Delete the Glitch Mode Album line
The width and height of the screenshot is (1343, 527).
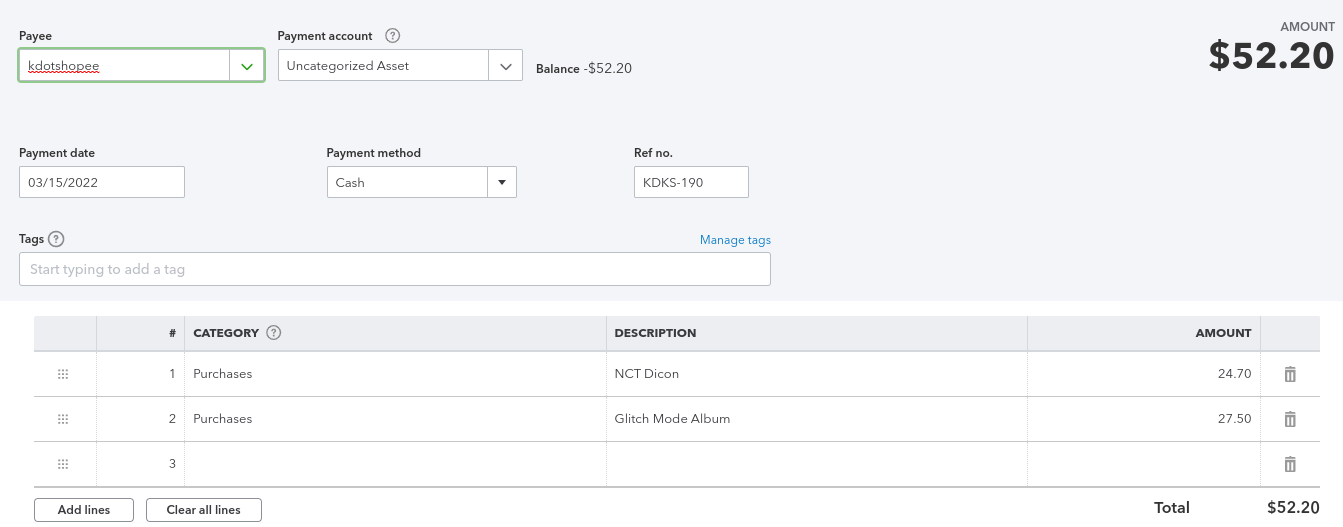tap(1290, 419)
